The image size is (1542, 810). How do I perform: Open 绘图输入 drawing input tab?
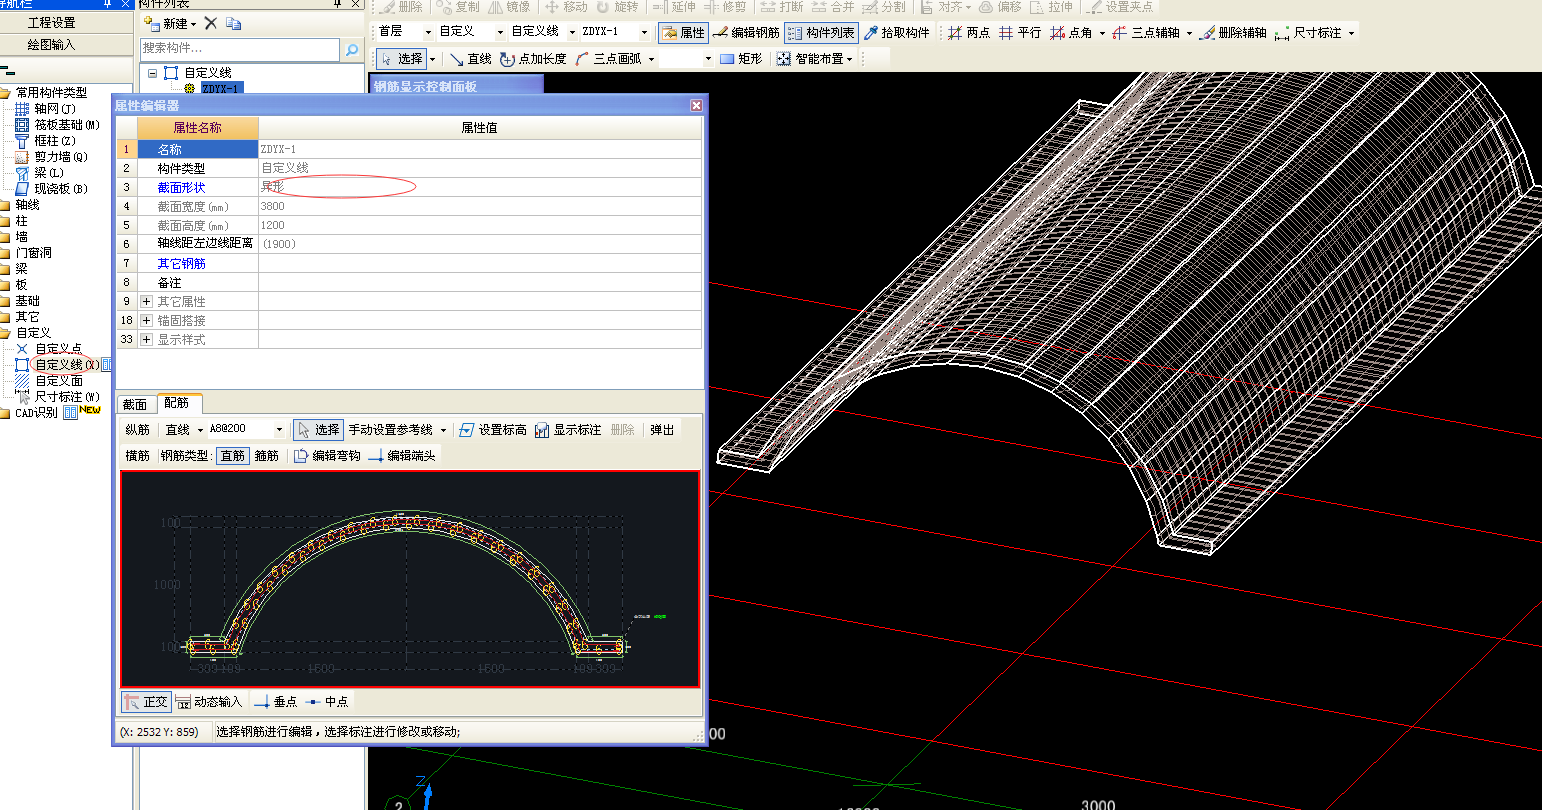pyautogui.click(x=52, y=45)
